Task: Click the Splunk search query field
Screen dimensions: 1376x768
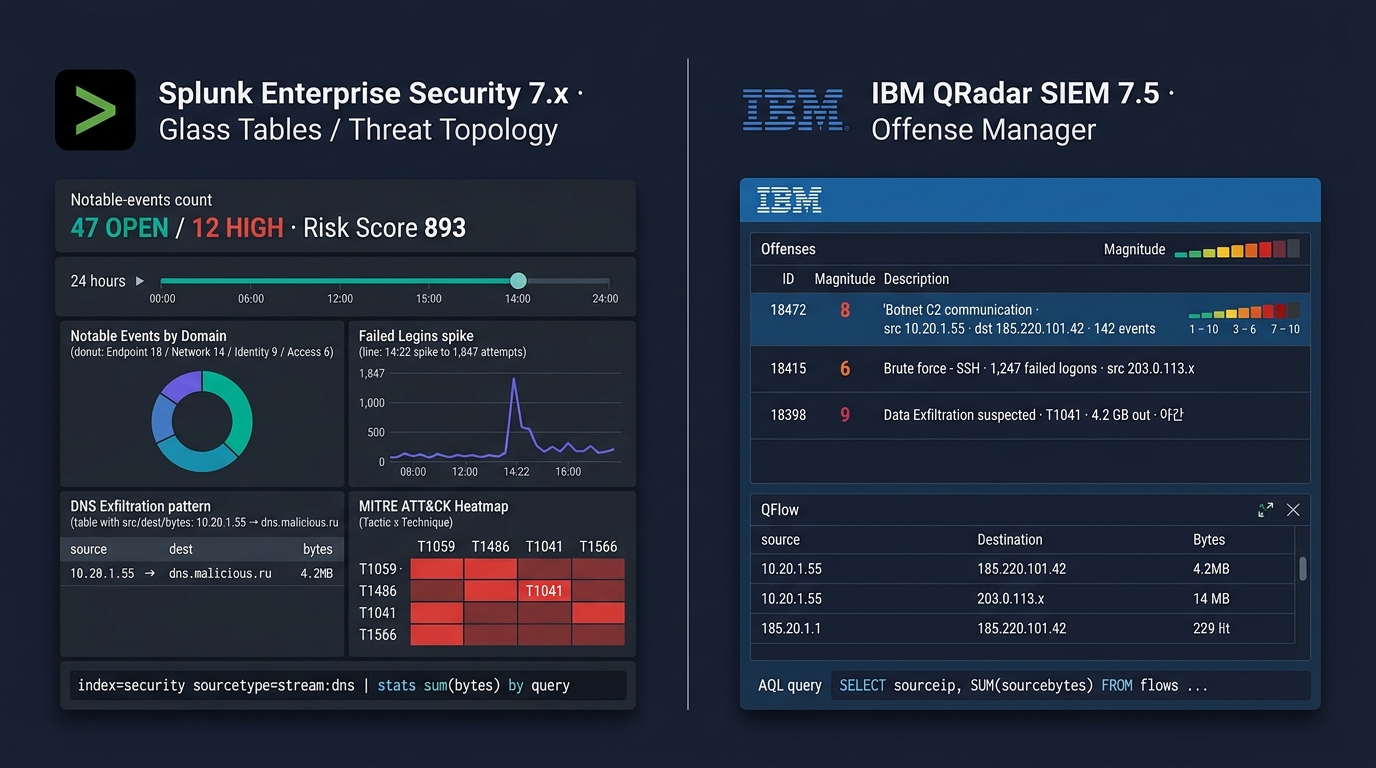Action: pyautogui.click(x=348, y=686)
